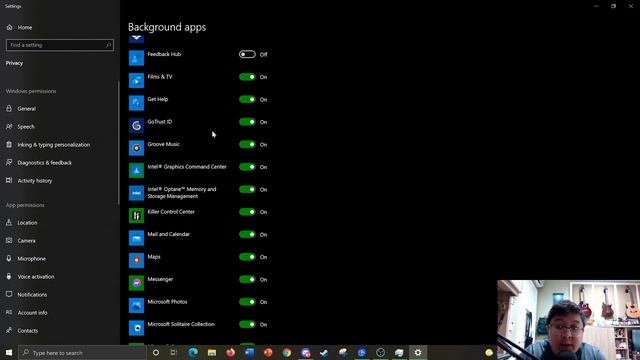Click the Settings gear taskbar icon

pos(418,352)
